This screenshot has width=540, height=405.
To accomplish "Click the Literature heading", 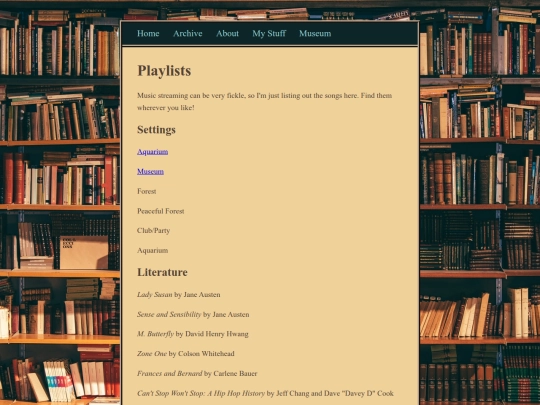I will (162, 272).
